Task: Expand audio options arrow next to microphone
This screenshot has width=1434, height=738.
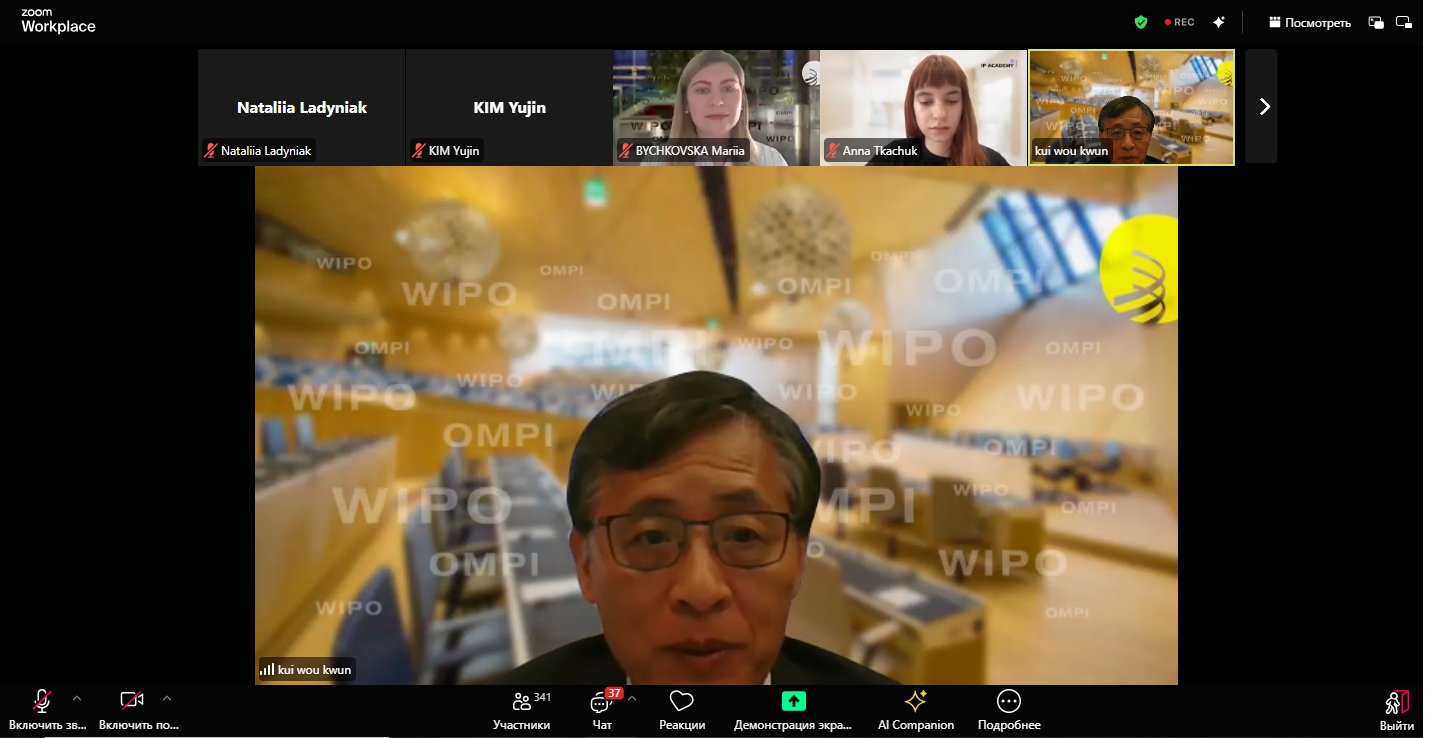Action: (77, 698)
